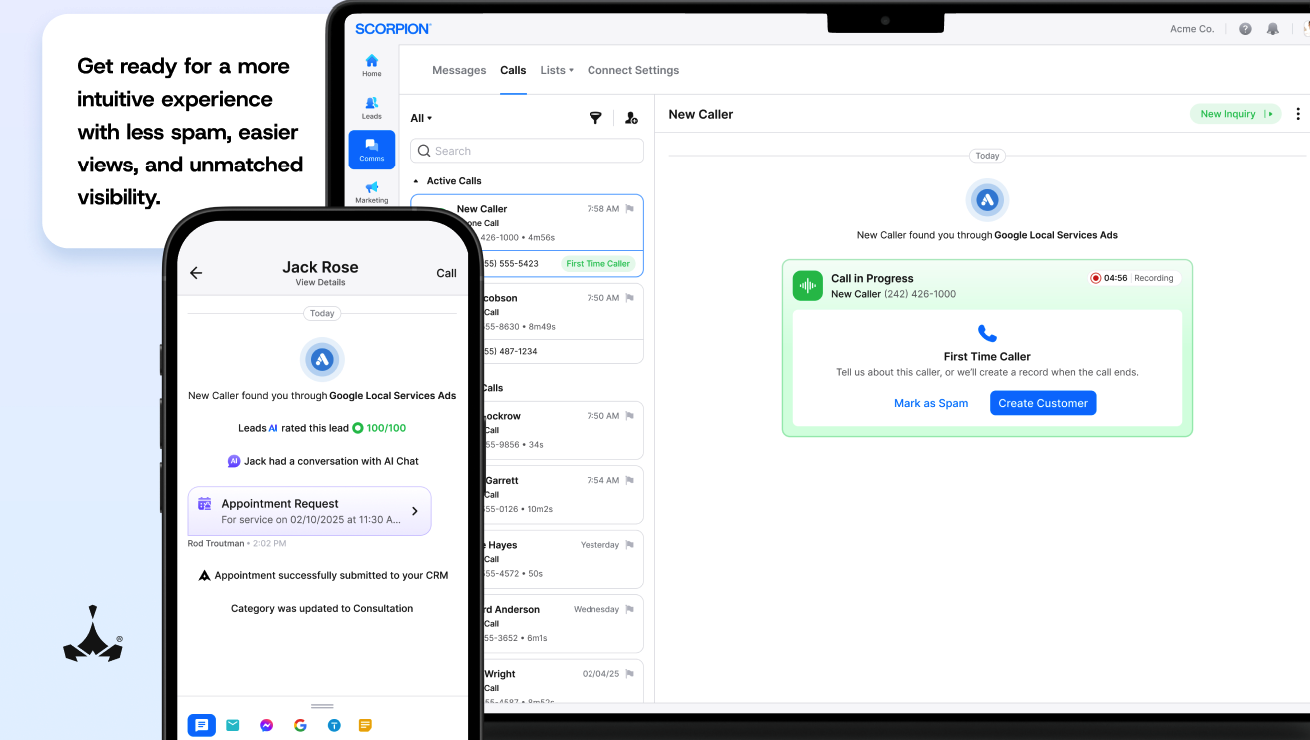Click the Create Customer button
Viewport: 1310px width, 740px height.
1043,403
